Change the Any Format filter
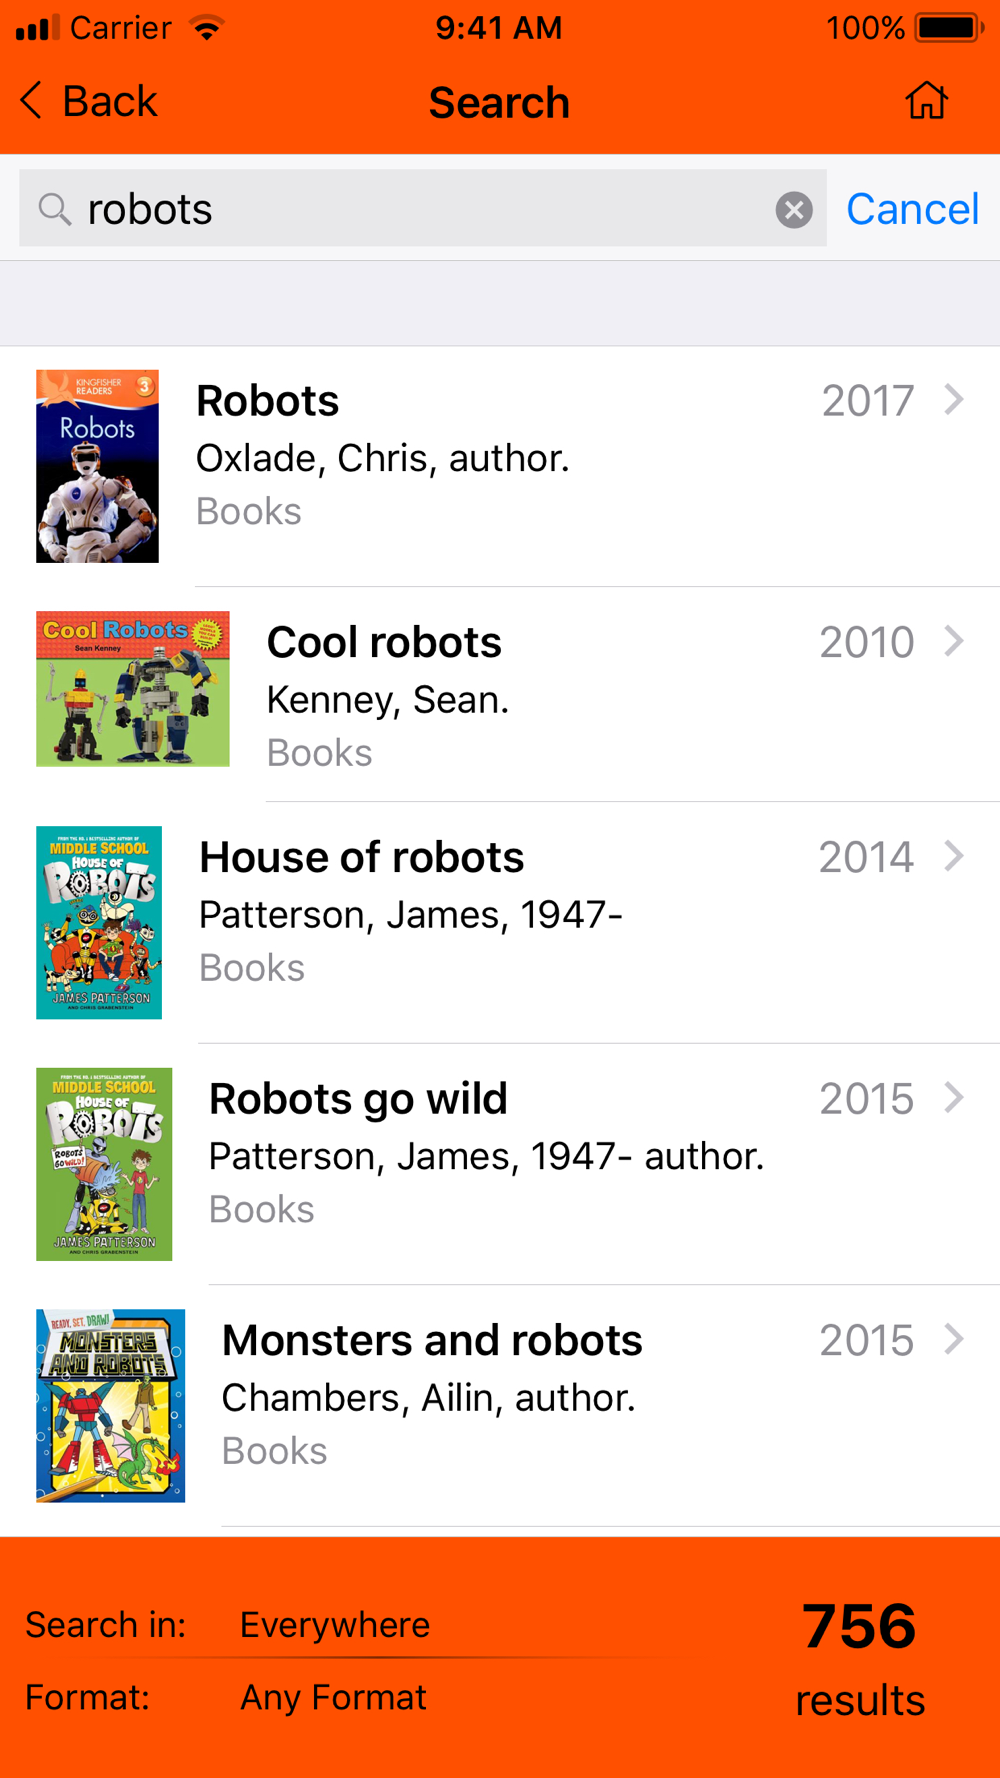1000x1778 pixels. pyautogui.click(x=333, y=1697)
